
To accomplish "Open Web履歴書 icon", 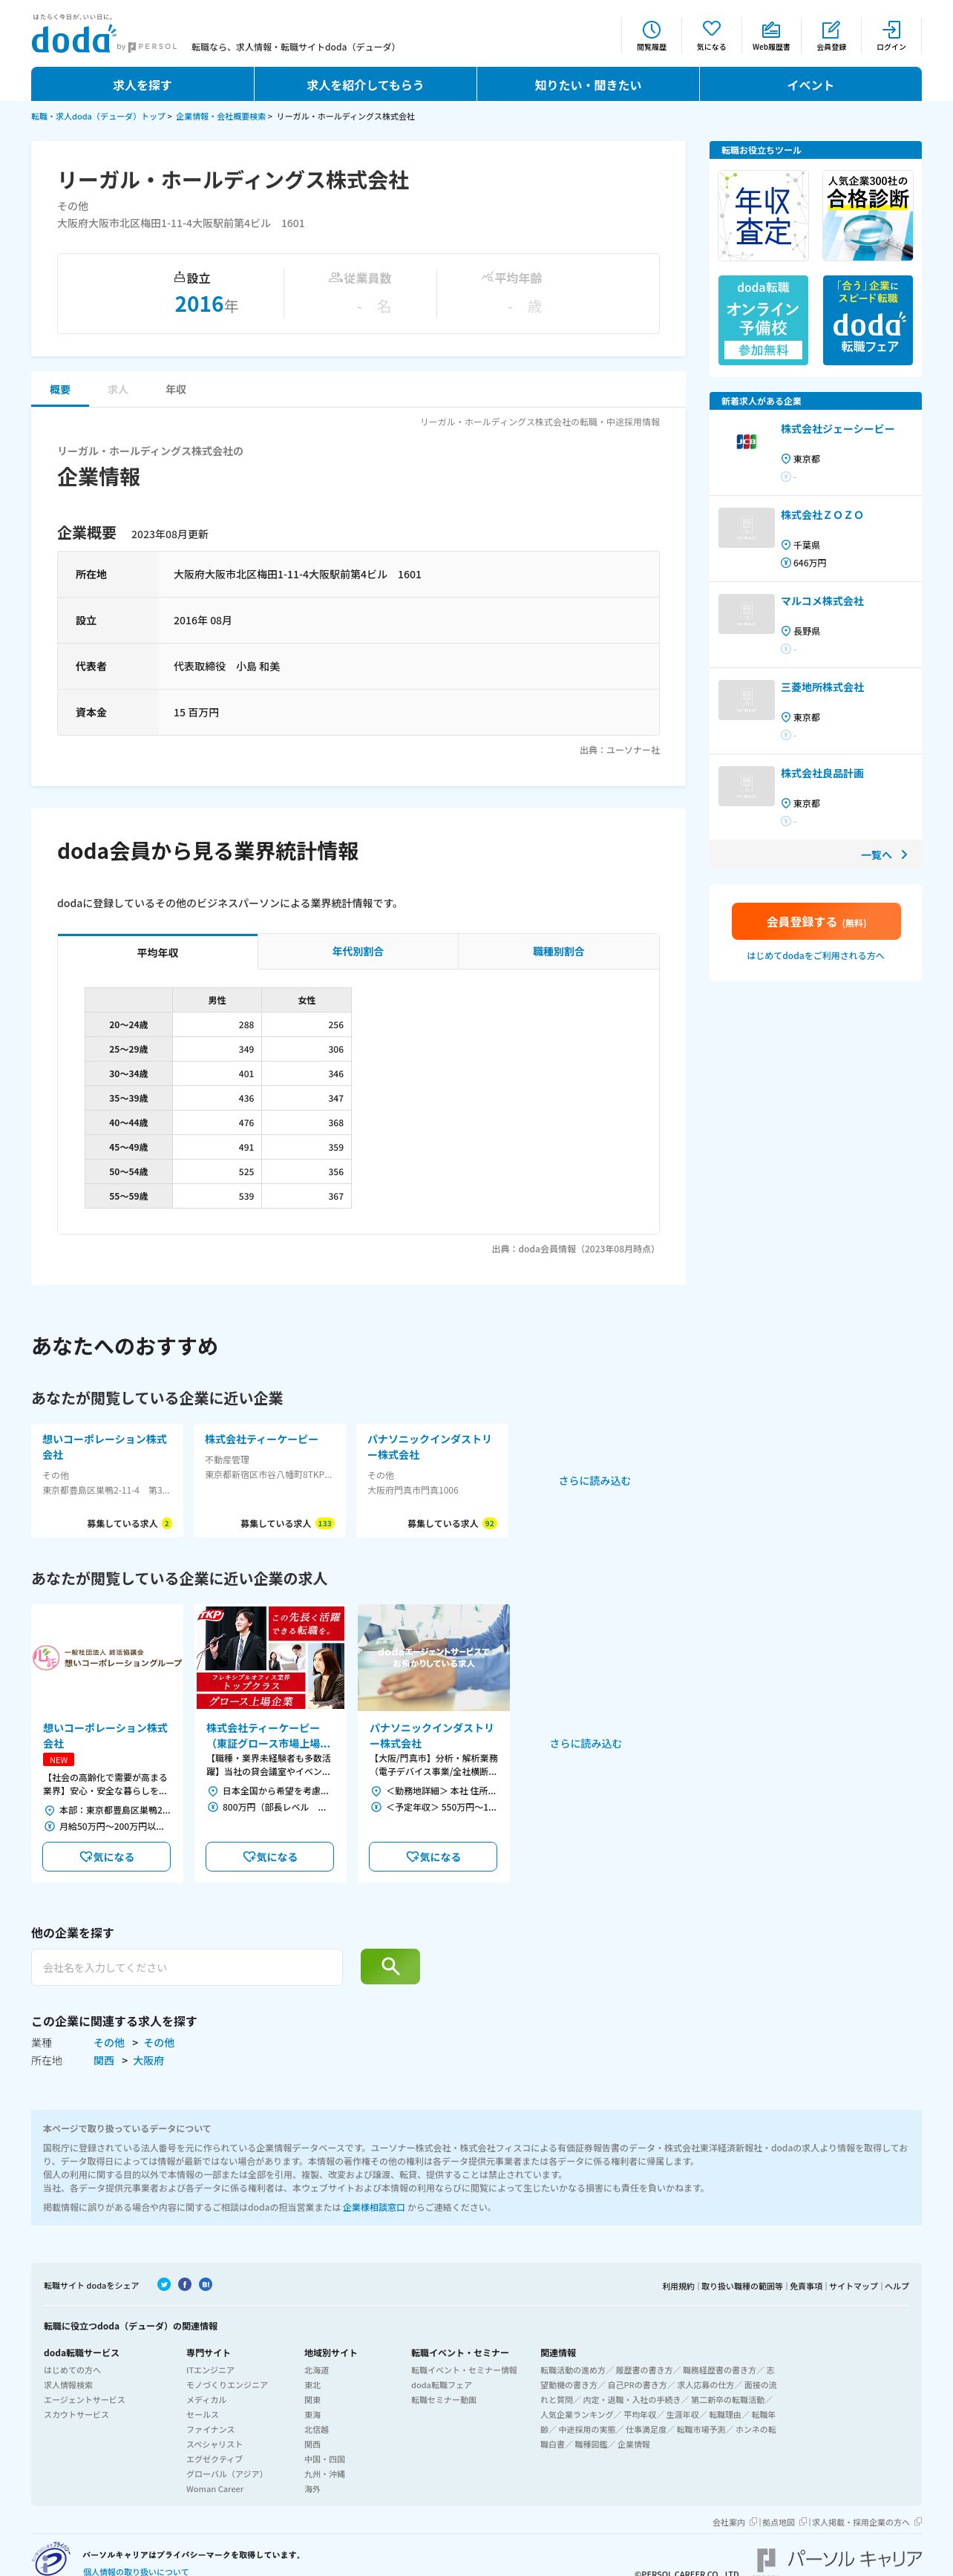I will pos(771,35).
